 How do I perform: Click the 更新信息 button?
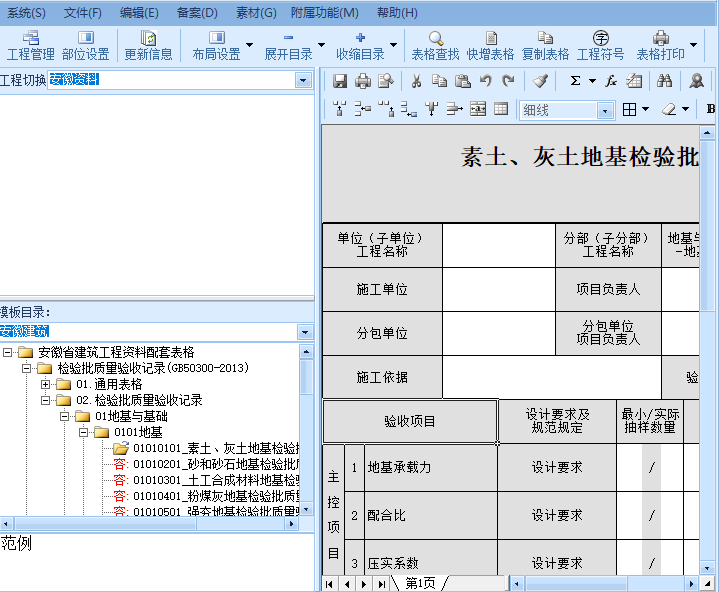coord(148,46)
